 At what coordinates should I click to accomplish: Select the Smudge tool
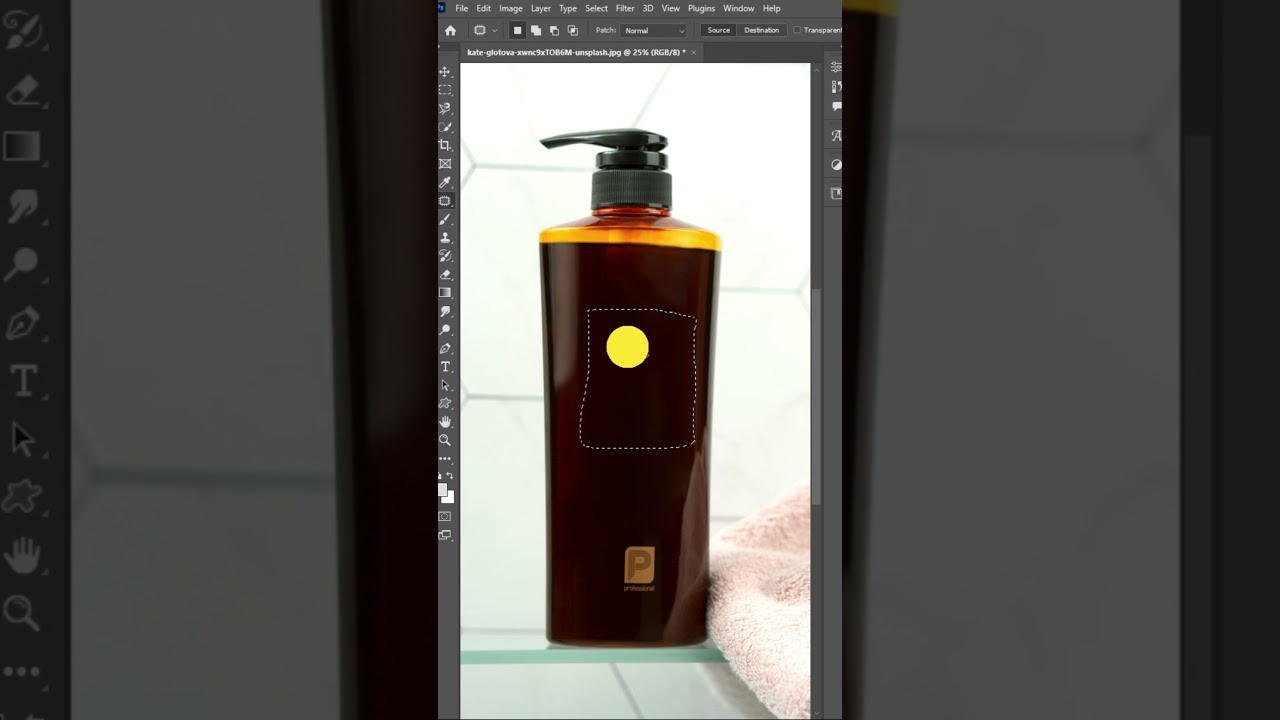pyautogui.click(x=445, y=311)
